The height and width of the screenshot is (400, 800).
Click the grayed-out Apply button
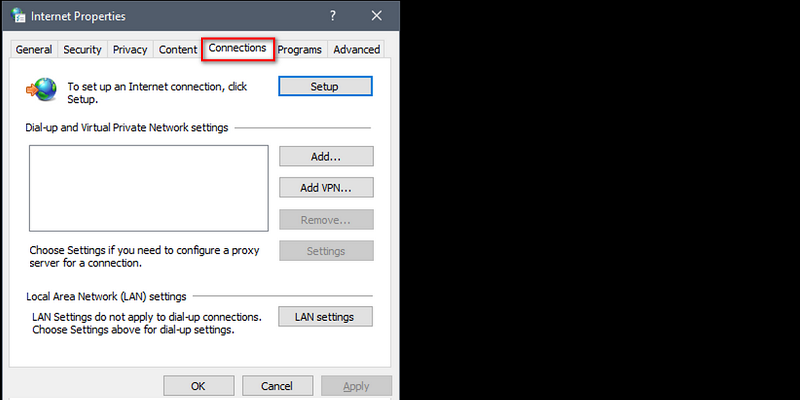click(x=357, y=386)
